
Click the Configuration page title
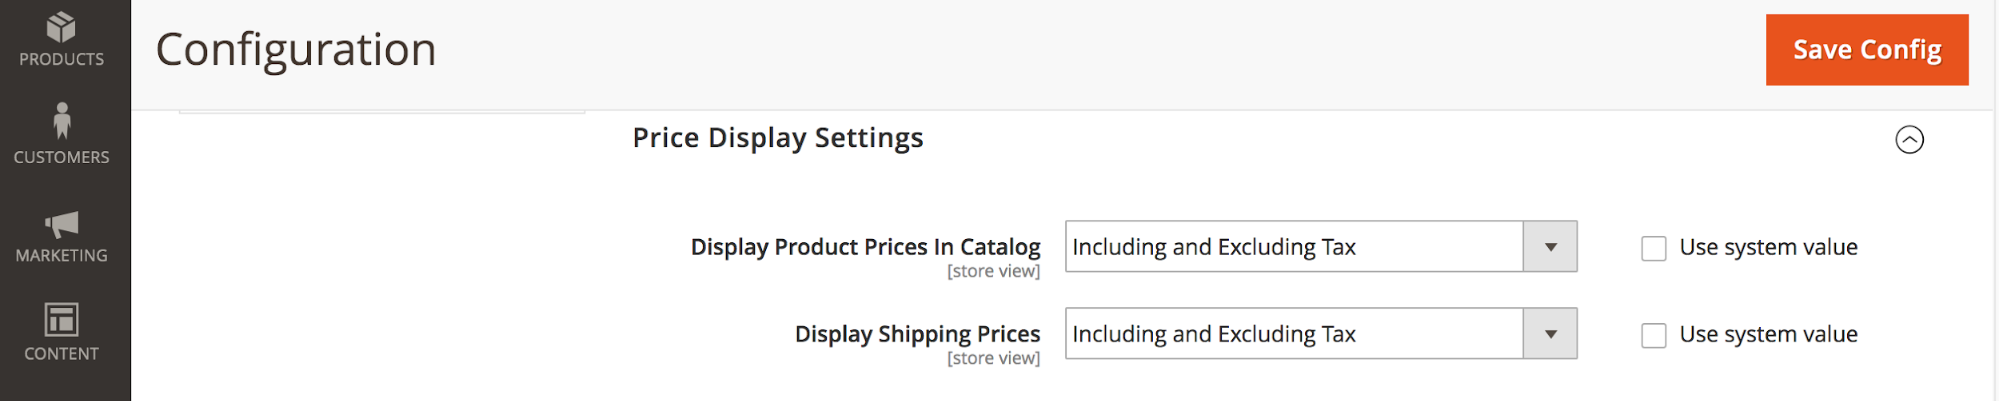296,50
